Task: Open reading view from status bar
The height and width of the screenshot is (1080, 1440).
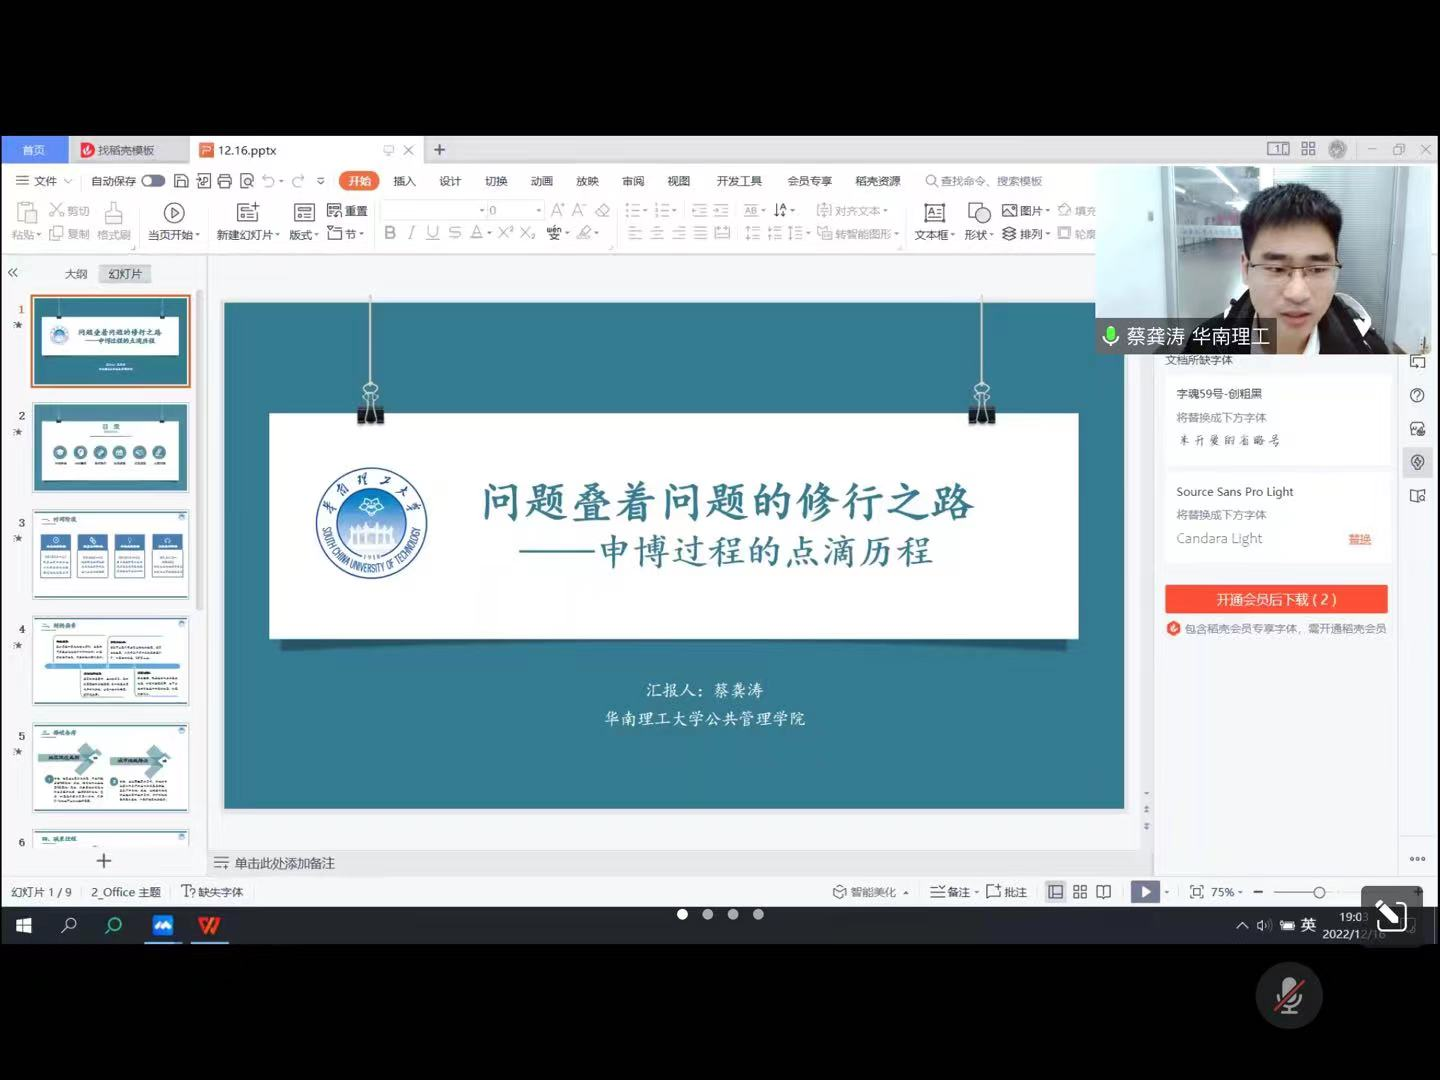Action: pyautogui.click(x=1104, y=892)
